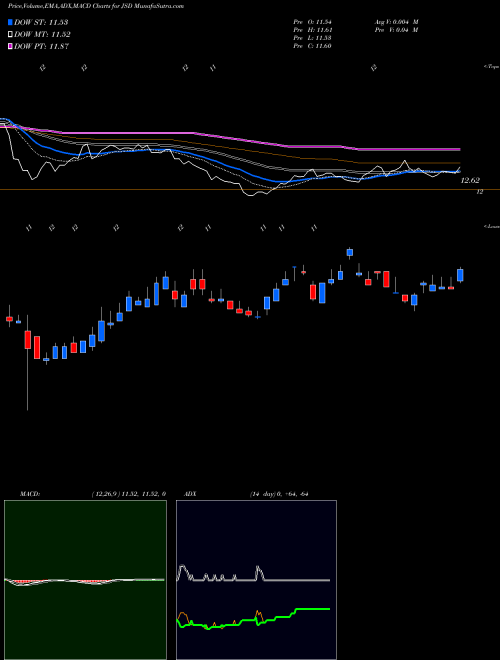
Task: Select the 'DOW MT: 11.52' legend label
Action: pos(42,35)
